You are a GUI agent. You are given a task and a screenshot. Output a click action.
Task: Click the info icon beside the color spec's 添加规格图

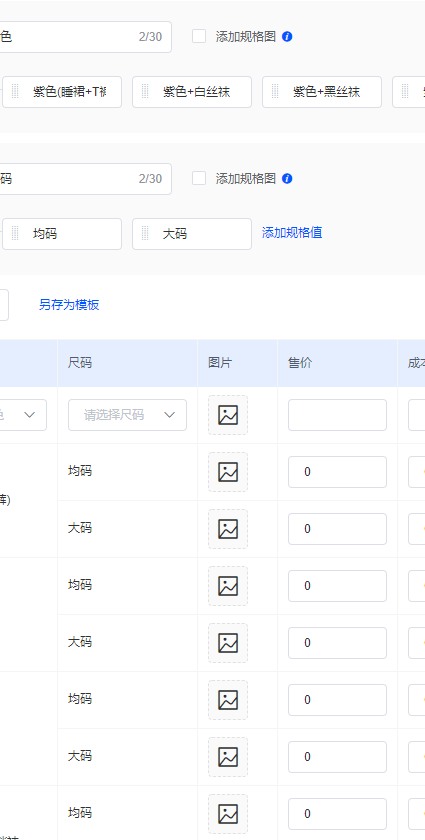pyautogui.click(x=287, y=37)
